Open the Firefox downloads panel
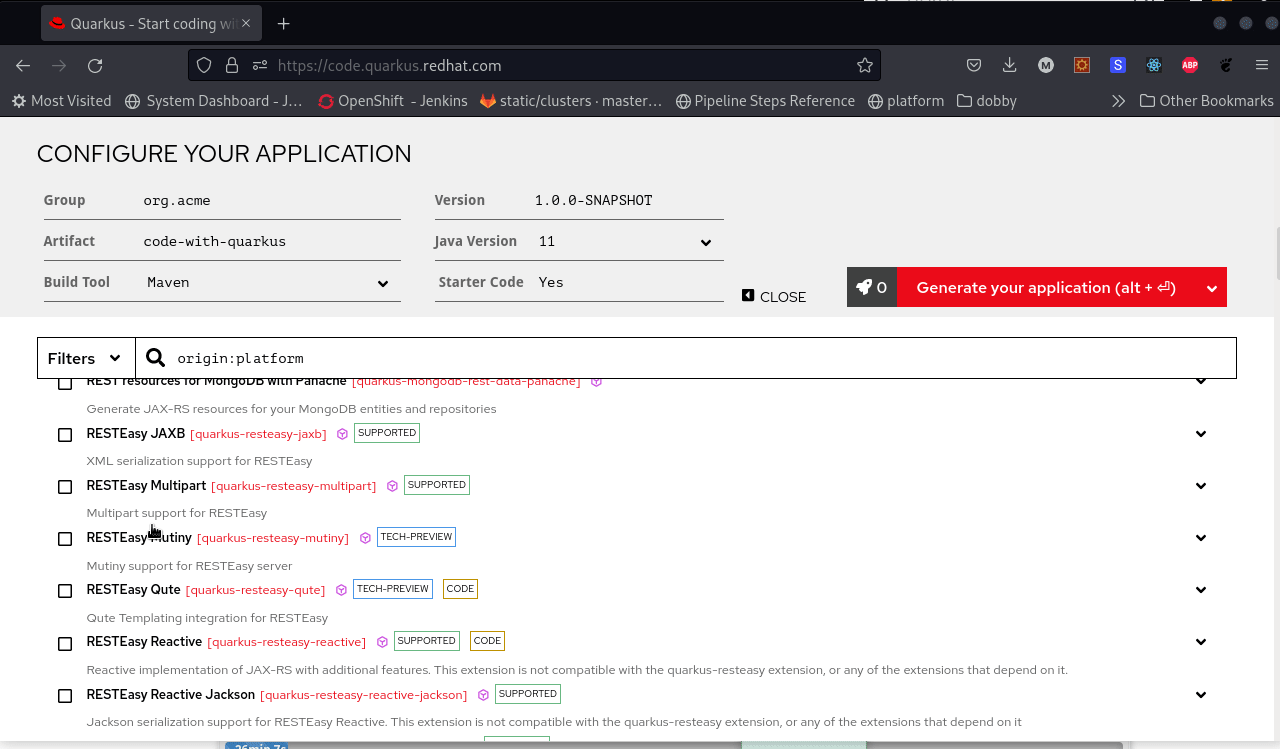The height and width of the screenshot is (749, 1280). click(1010, 66)
